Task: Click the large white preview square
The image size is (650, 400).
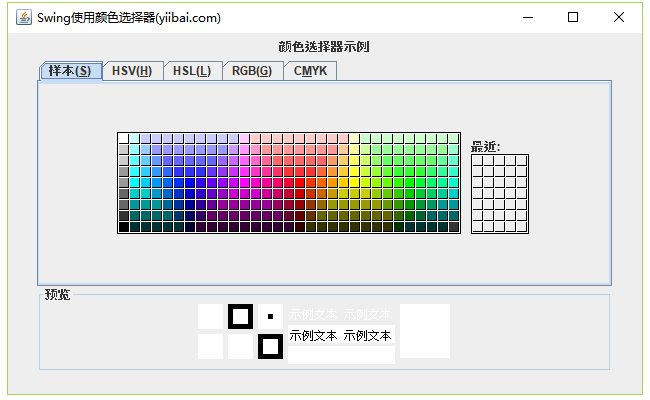Action: tap(425, 331)
